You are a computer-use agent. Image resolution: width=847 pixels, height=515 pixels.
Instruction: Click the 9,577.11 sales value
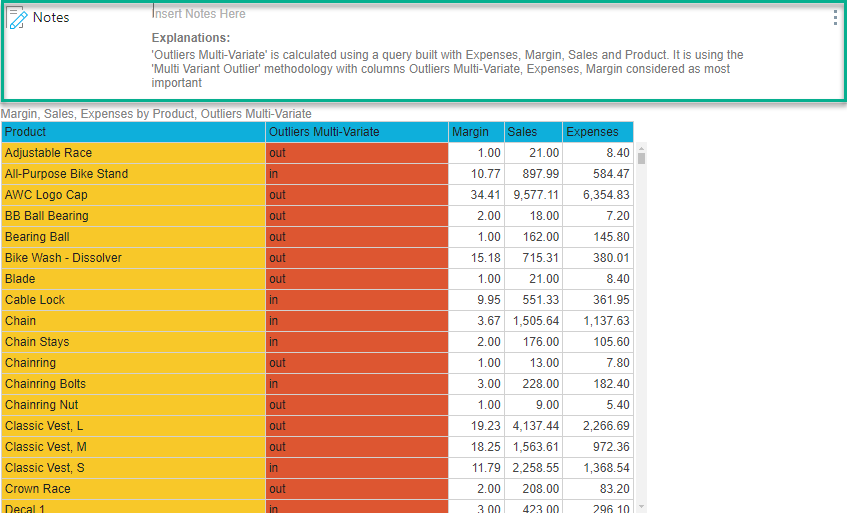pos(533,195)
